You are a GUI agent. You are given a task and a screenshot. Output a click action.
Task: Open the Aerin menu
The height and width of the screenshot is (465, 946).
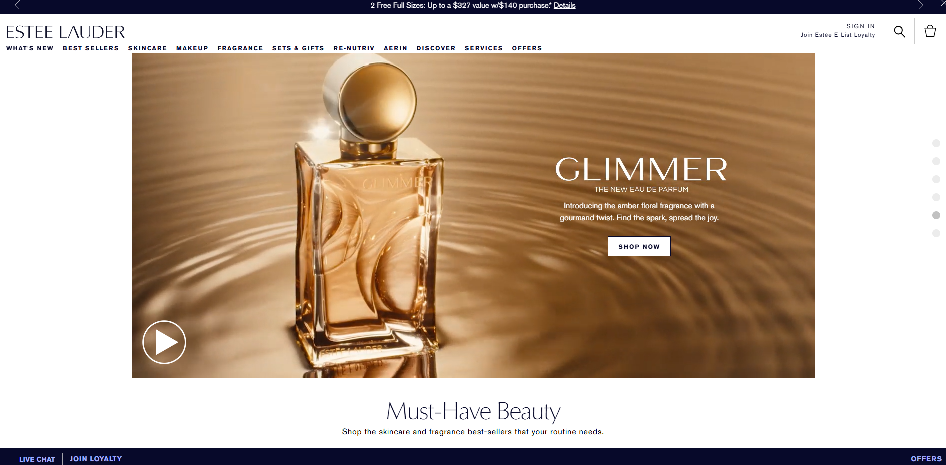395,48
